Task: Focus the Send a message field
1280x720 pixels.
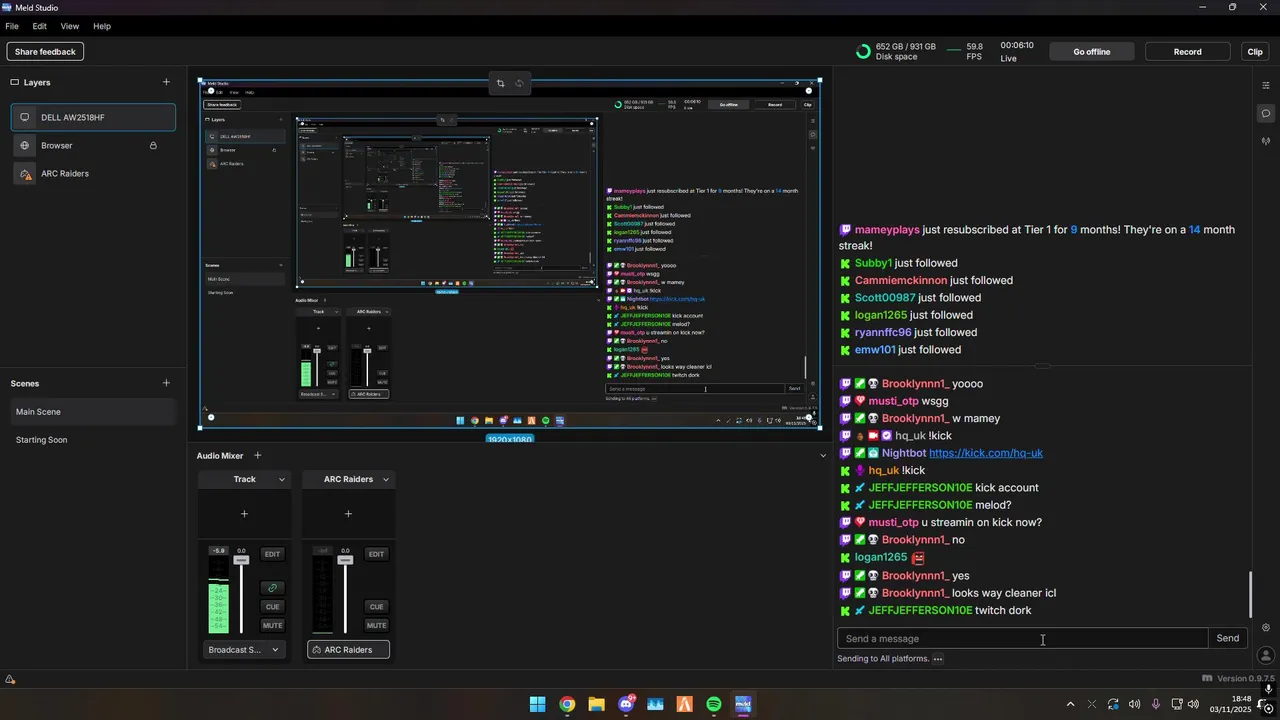Action: coord(1022,638)
